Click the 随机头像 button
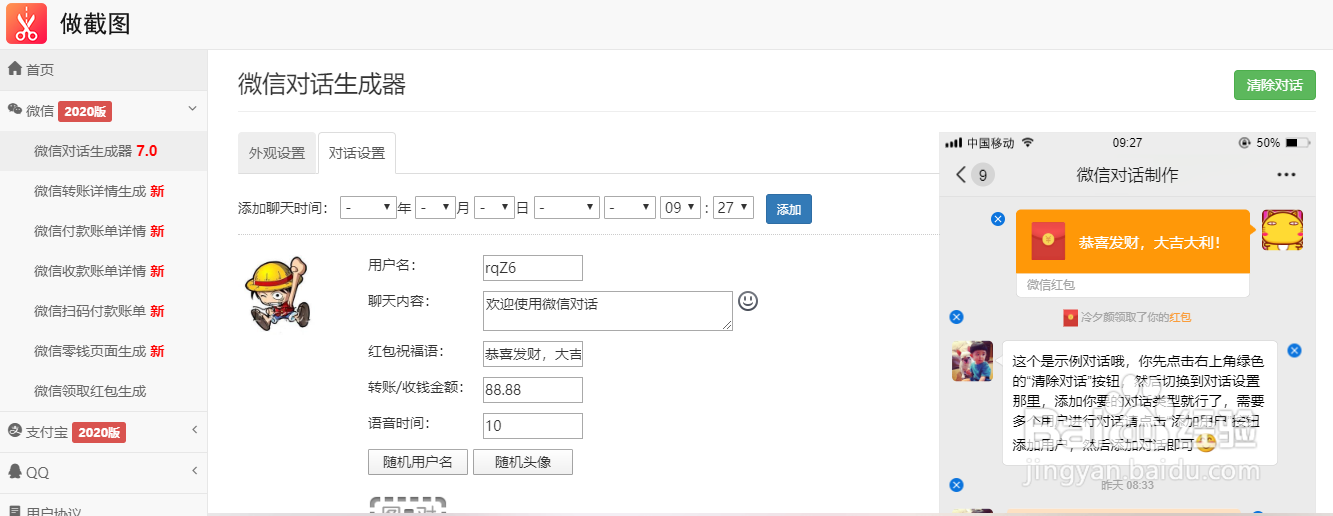1333x516 pixels. click(x=522, y=462)
